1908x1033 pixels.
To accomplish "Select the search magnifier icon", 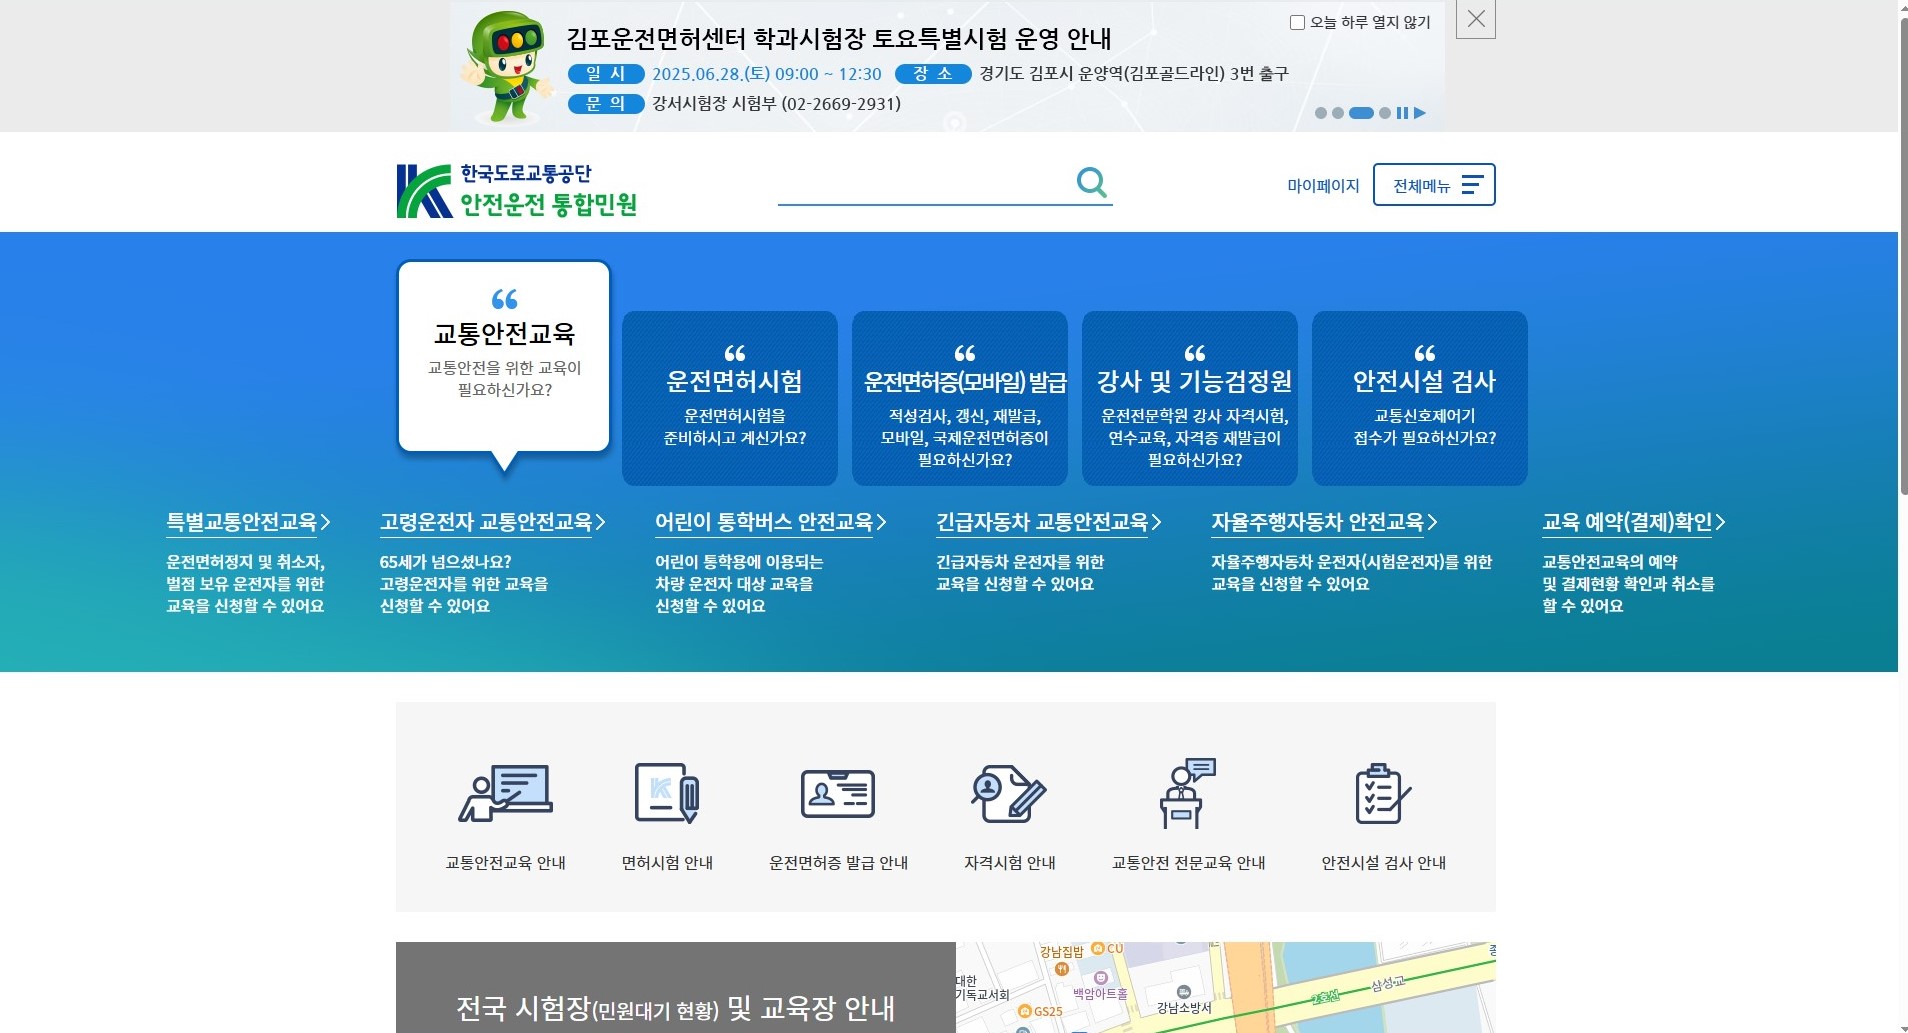I will tap(1092, 182).
